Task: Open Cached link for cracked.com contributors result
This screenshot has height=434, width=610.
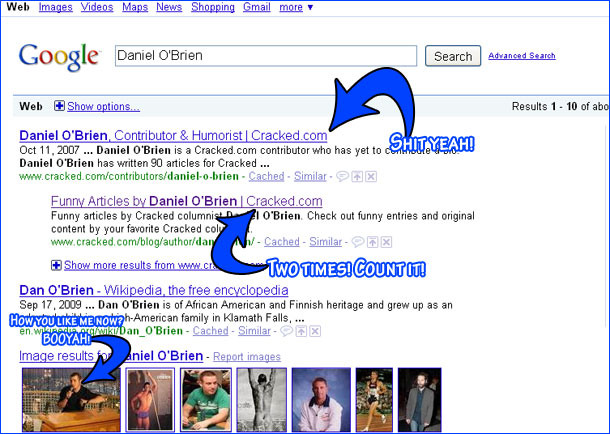Action: [x=266, y=176]
